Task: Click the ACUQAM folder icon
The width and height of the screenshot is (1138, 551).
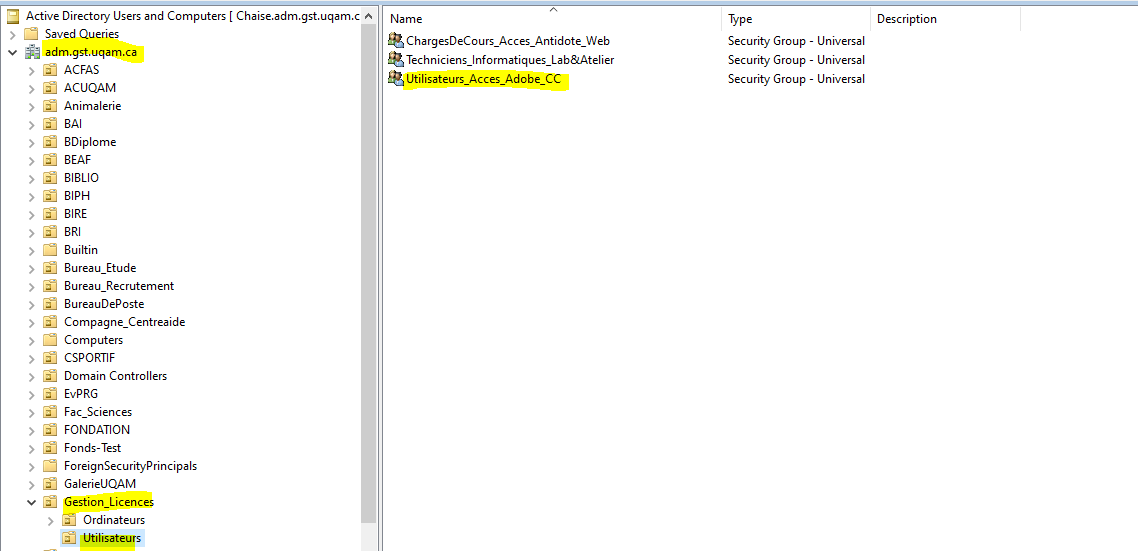Action: [x=50, y=88]
